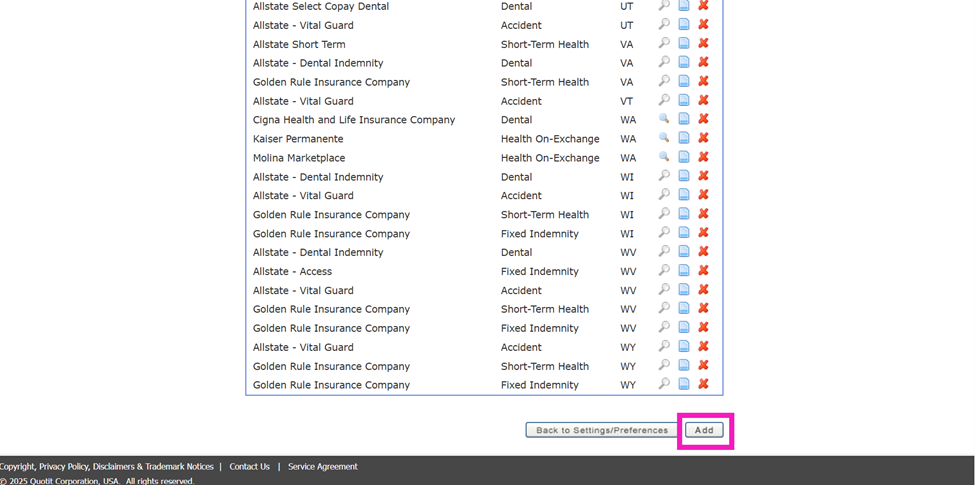Click magnifier for Allstate Vital Guard WV
This screenshot has width=975, height=485.
[664, 289]
